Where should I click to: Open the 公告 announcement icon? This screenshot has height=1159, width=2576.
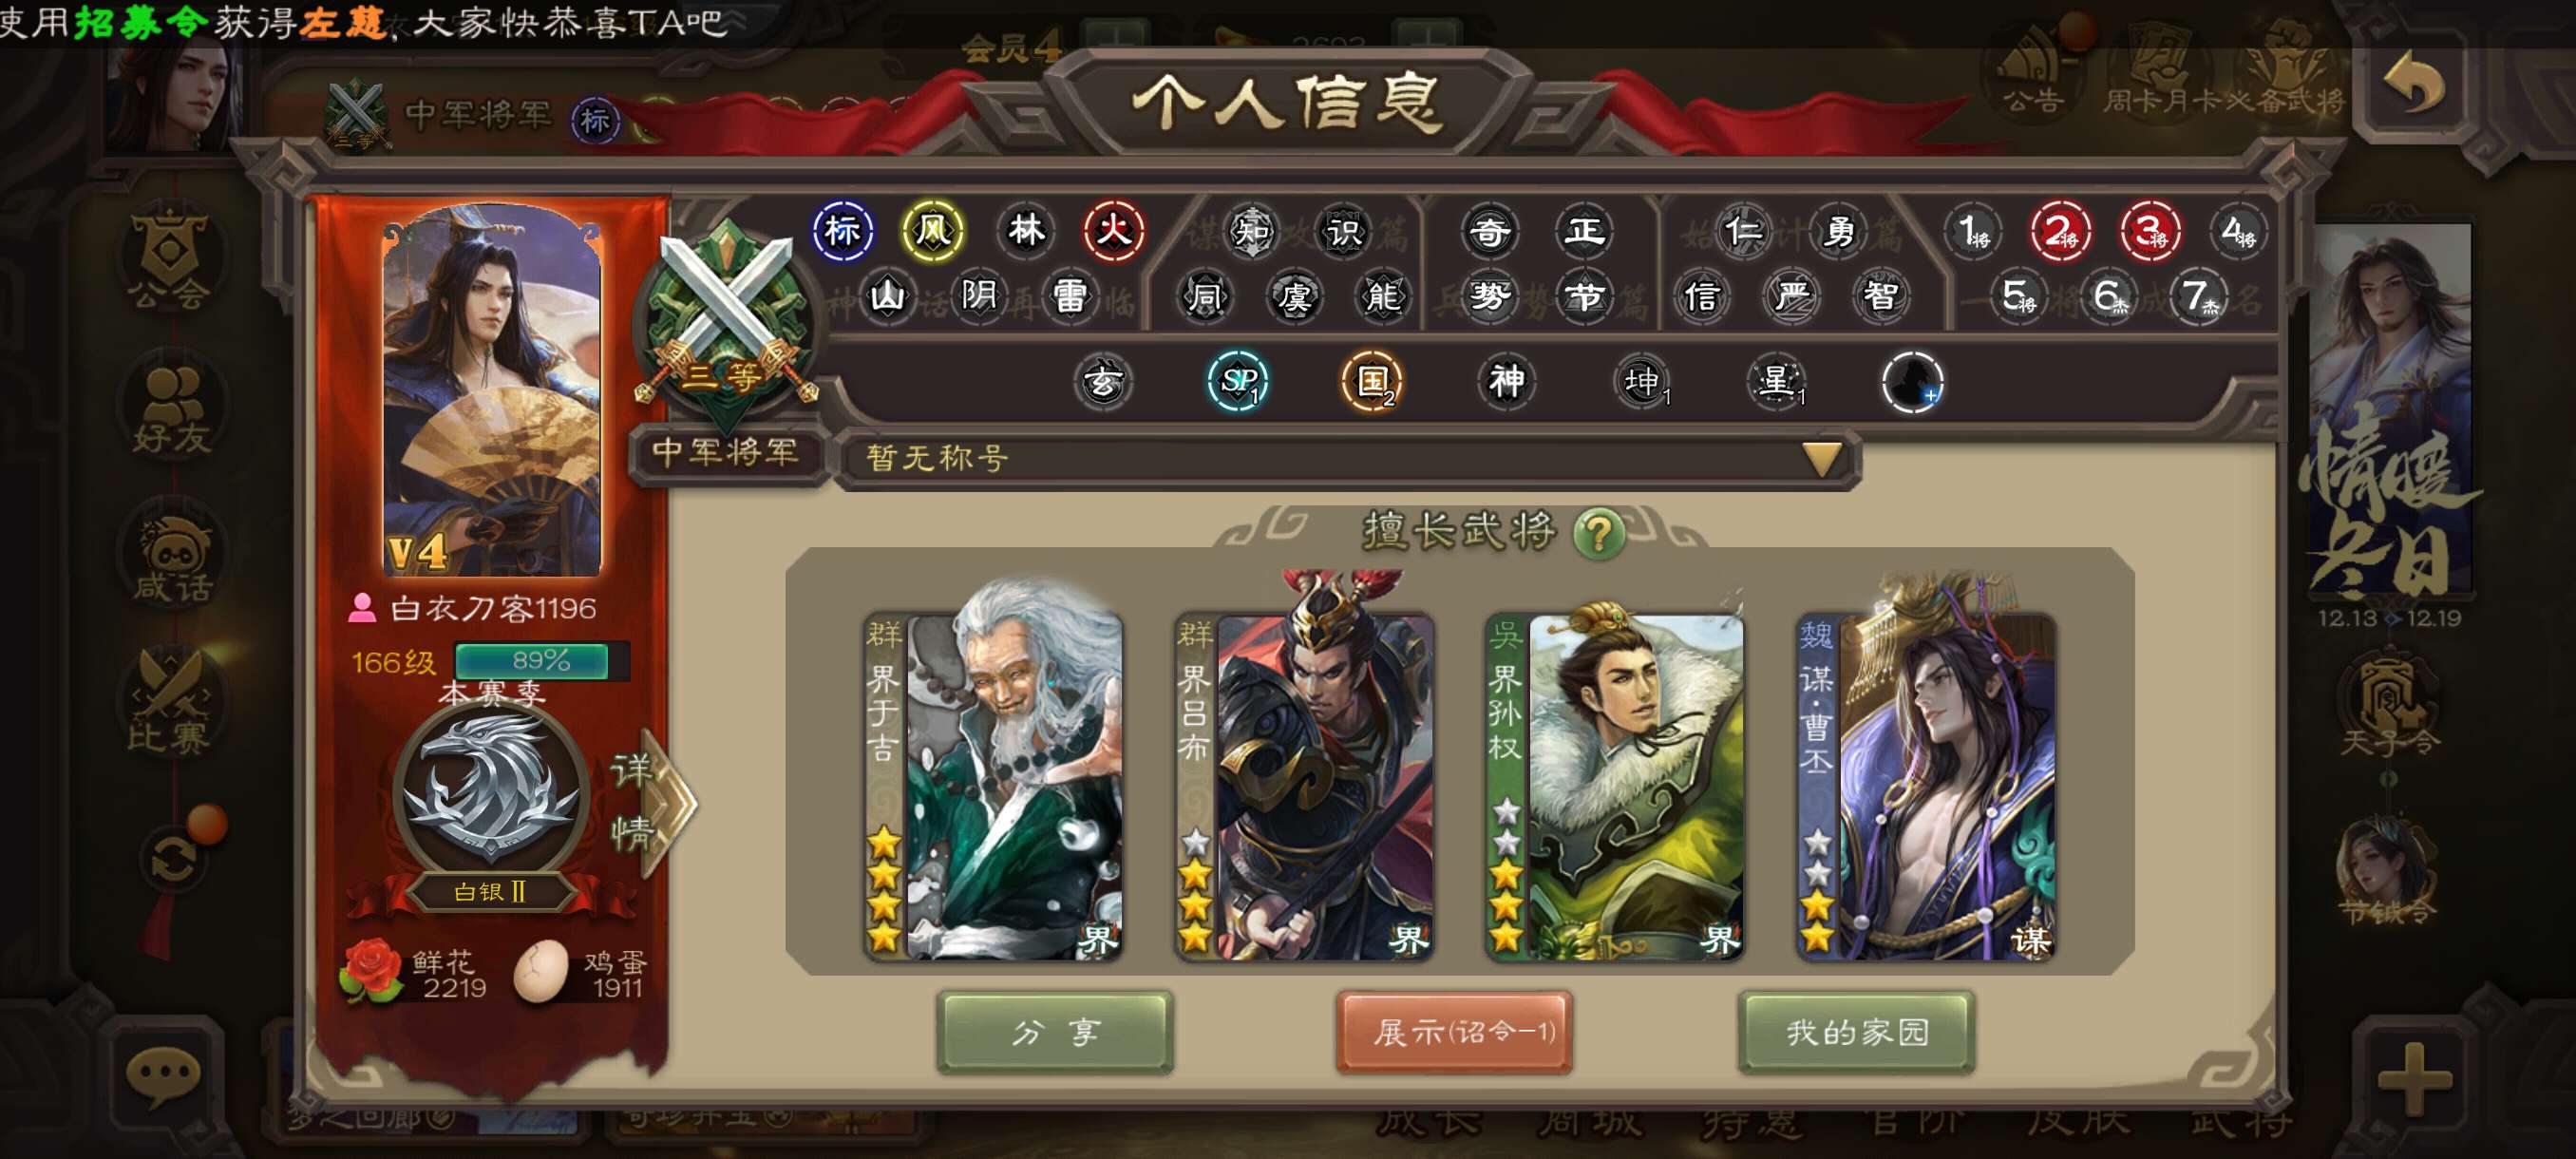[x=2034, y=70]
